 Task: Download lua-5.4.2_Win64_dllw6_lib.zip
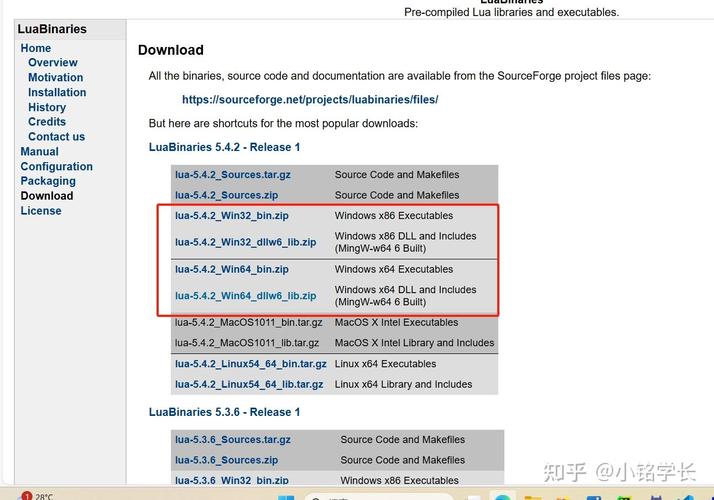click(x=245, y=296)
